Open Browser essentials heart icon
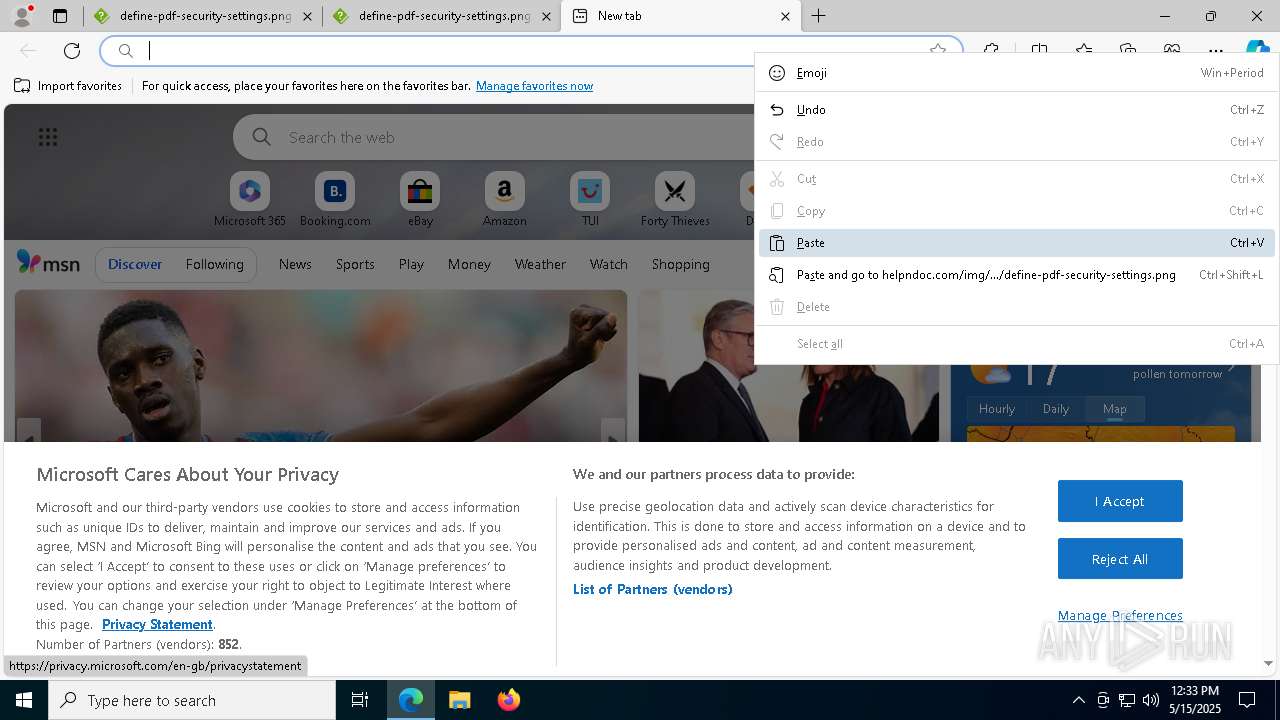 pos(1172,51)
